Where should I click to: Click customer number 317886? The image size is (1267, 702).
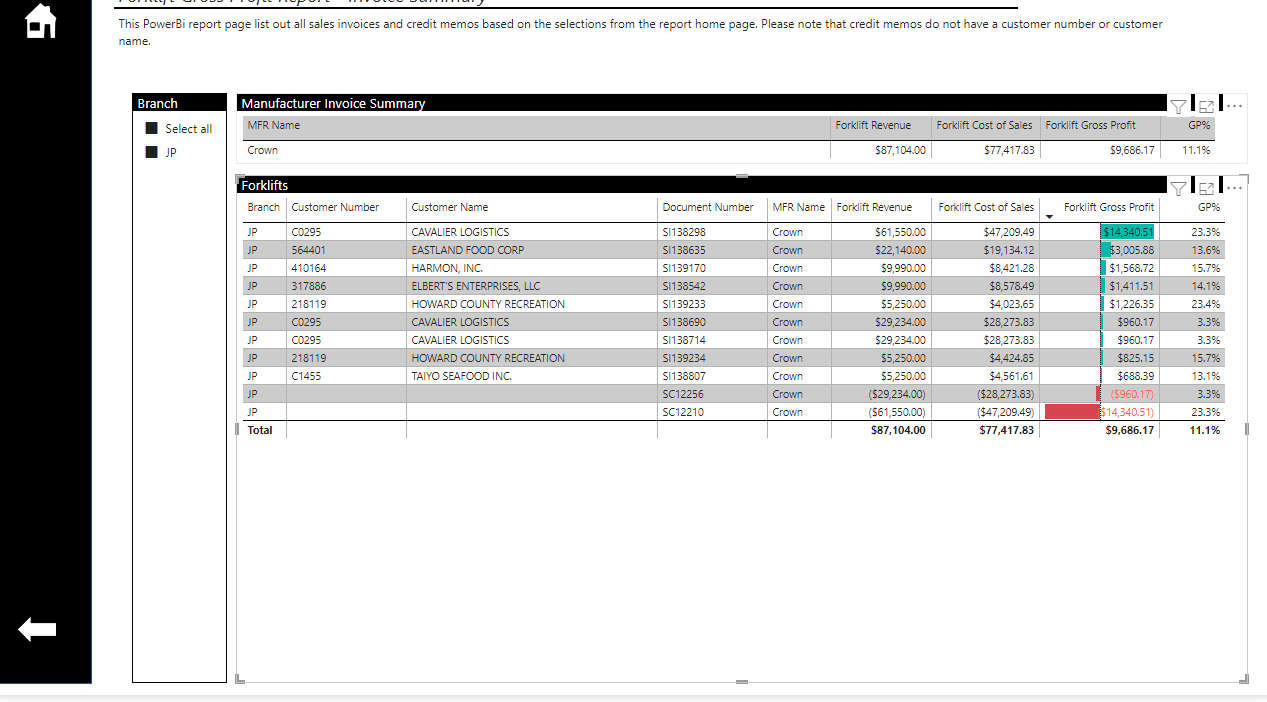coord(309,286)
